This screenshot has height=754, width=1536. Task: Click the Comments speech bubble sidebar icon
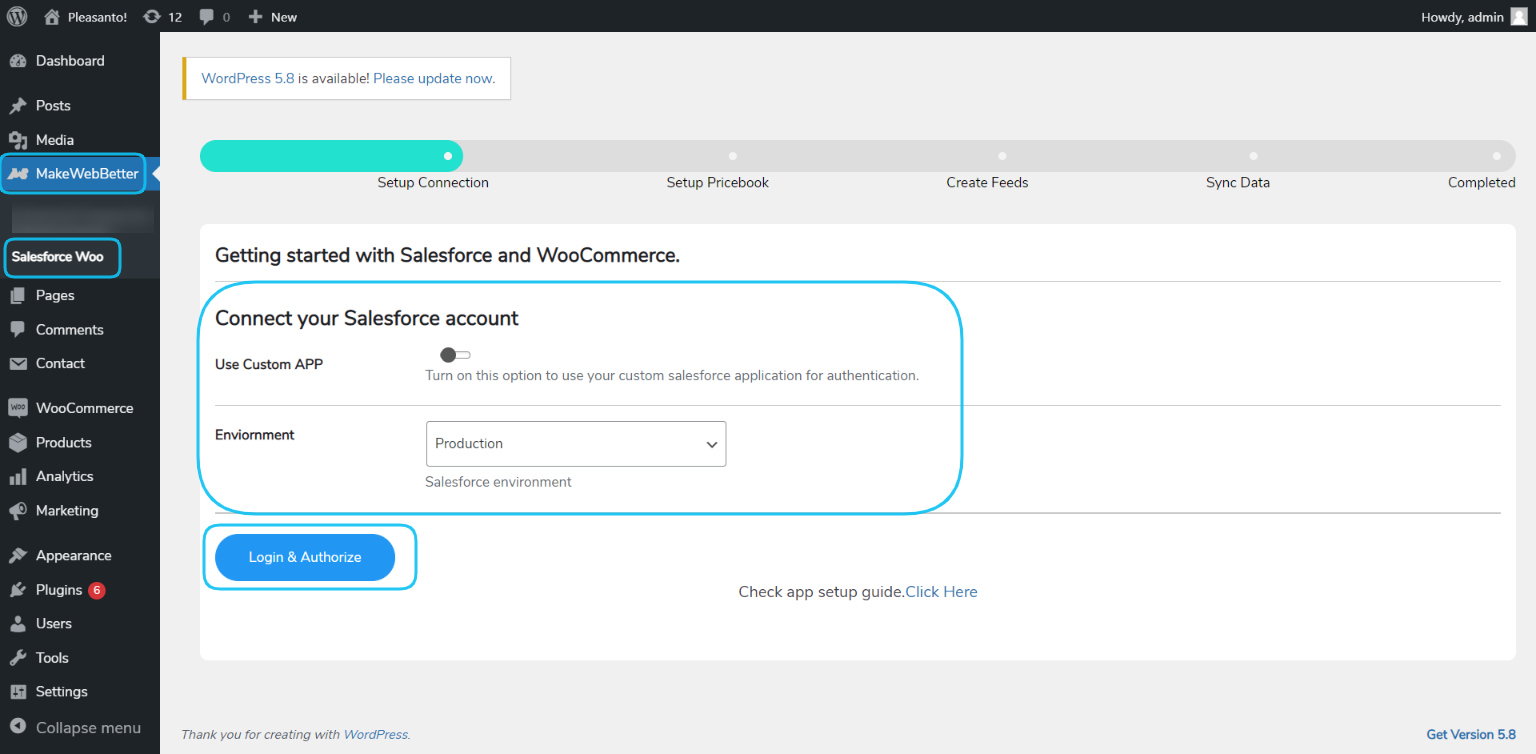coord(18,329)
